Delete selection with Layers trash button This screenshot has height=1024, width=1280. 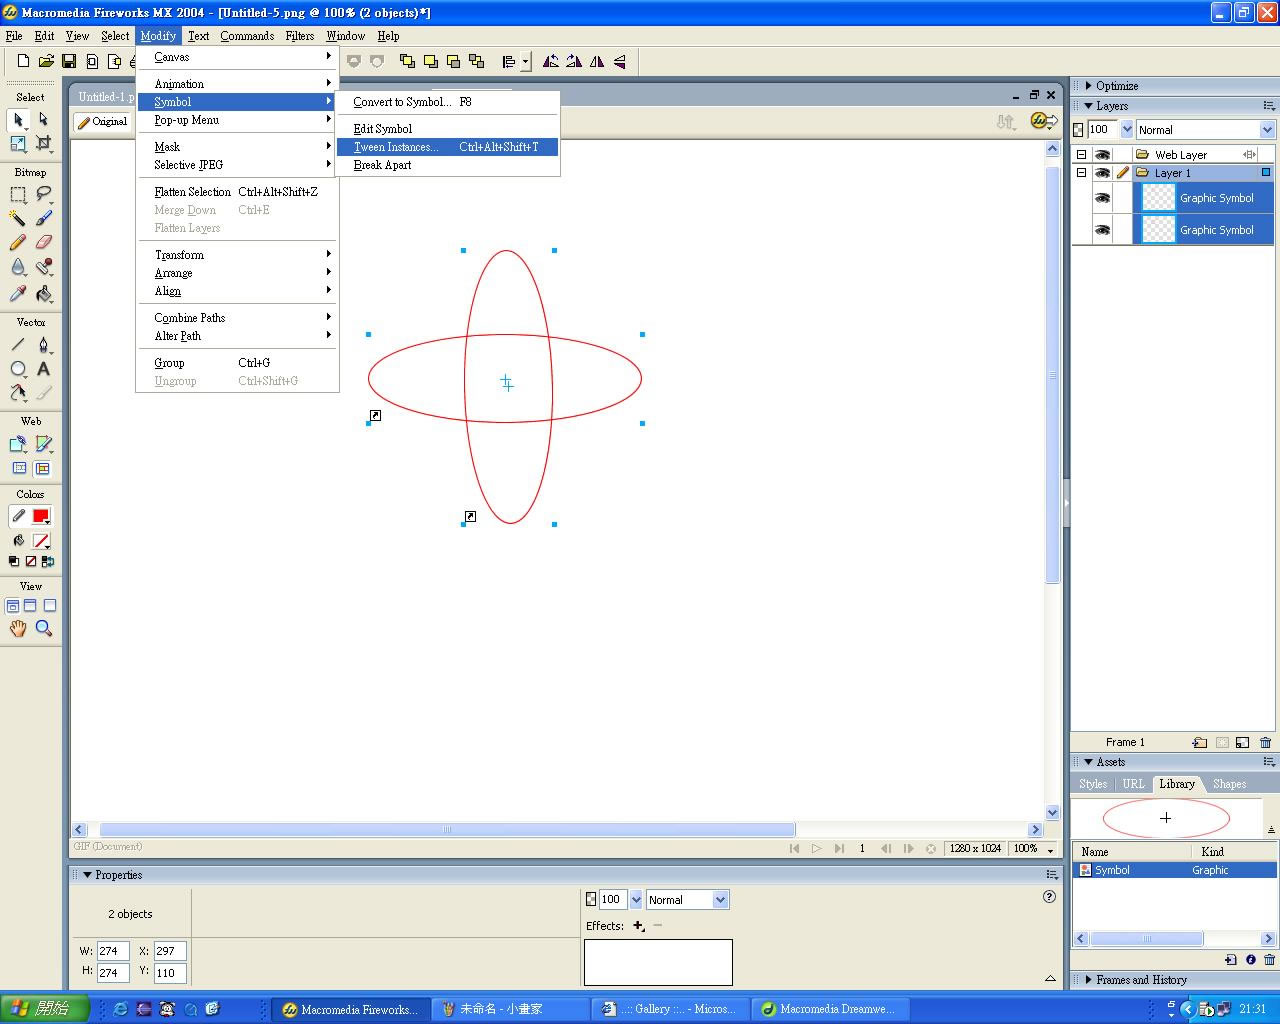click(1265, 742)
